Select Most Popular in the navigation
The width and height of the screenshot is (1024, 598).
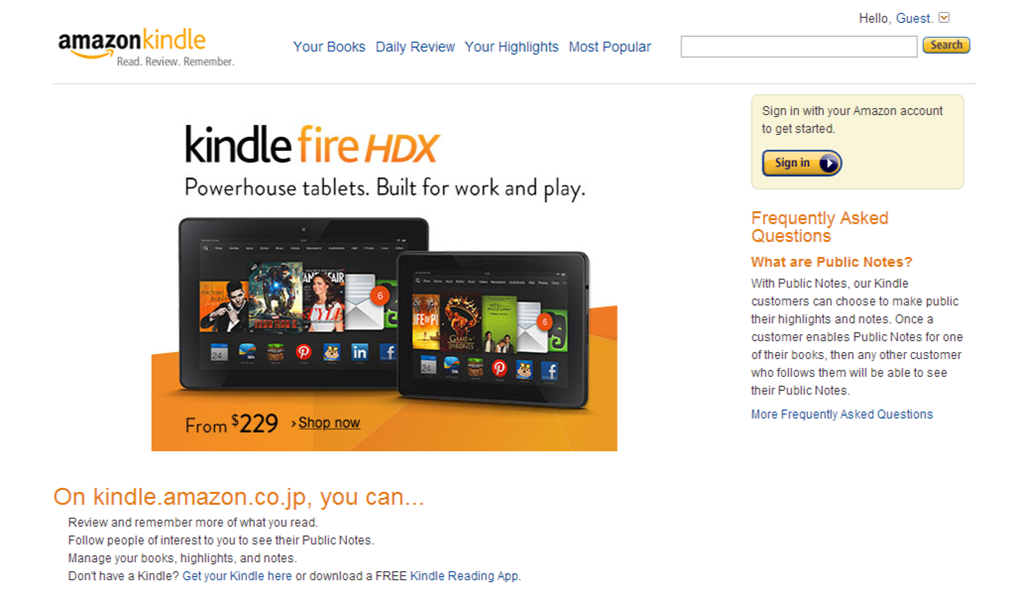pyautogui.click(x=609, y=47)
